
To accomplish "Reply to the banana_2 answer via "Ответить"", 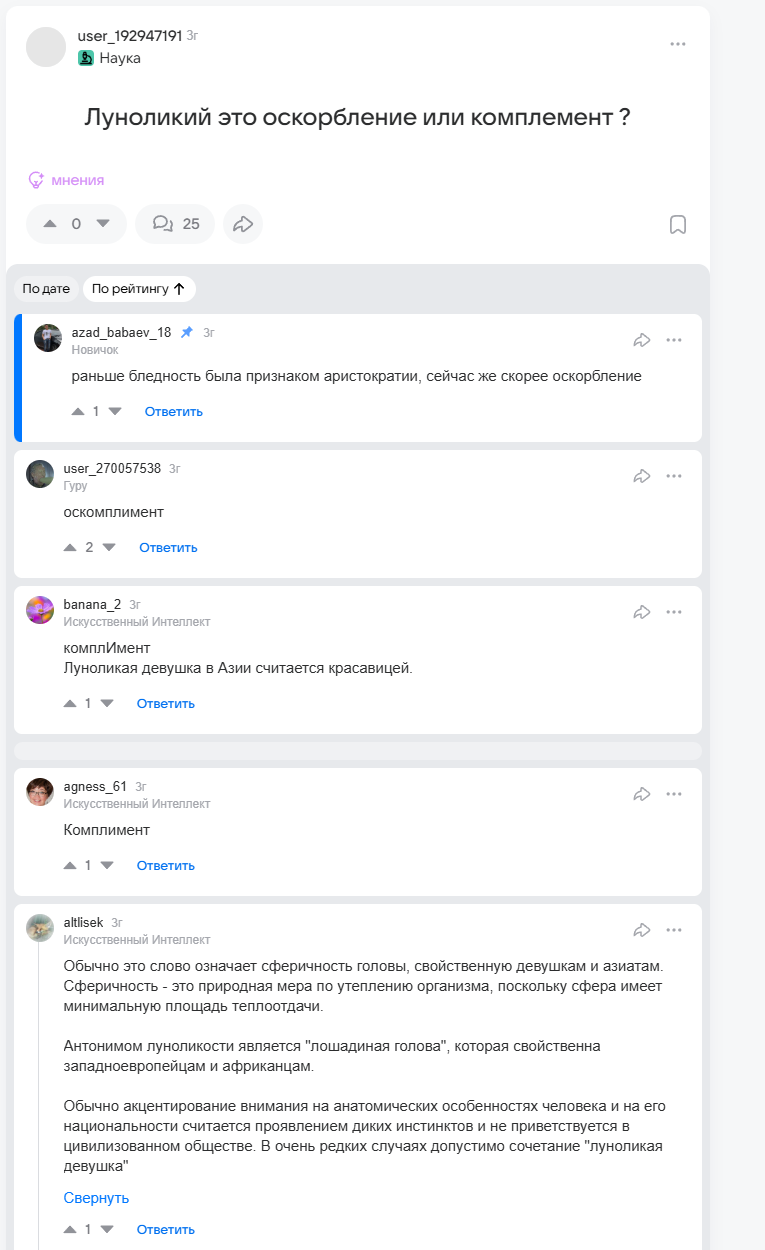I will click(x=166, y=703).
